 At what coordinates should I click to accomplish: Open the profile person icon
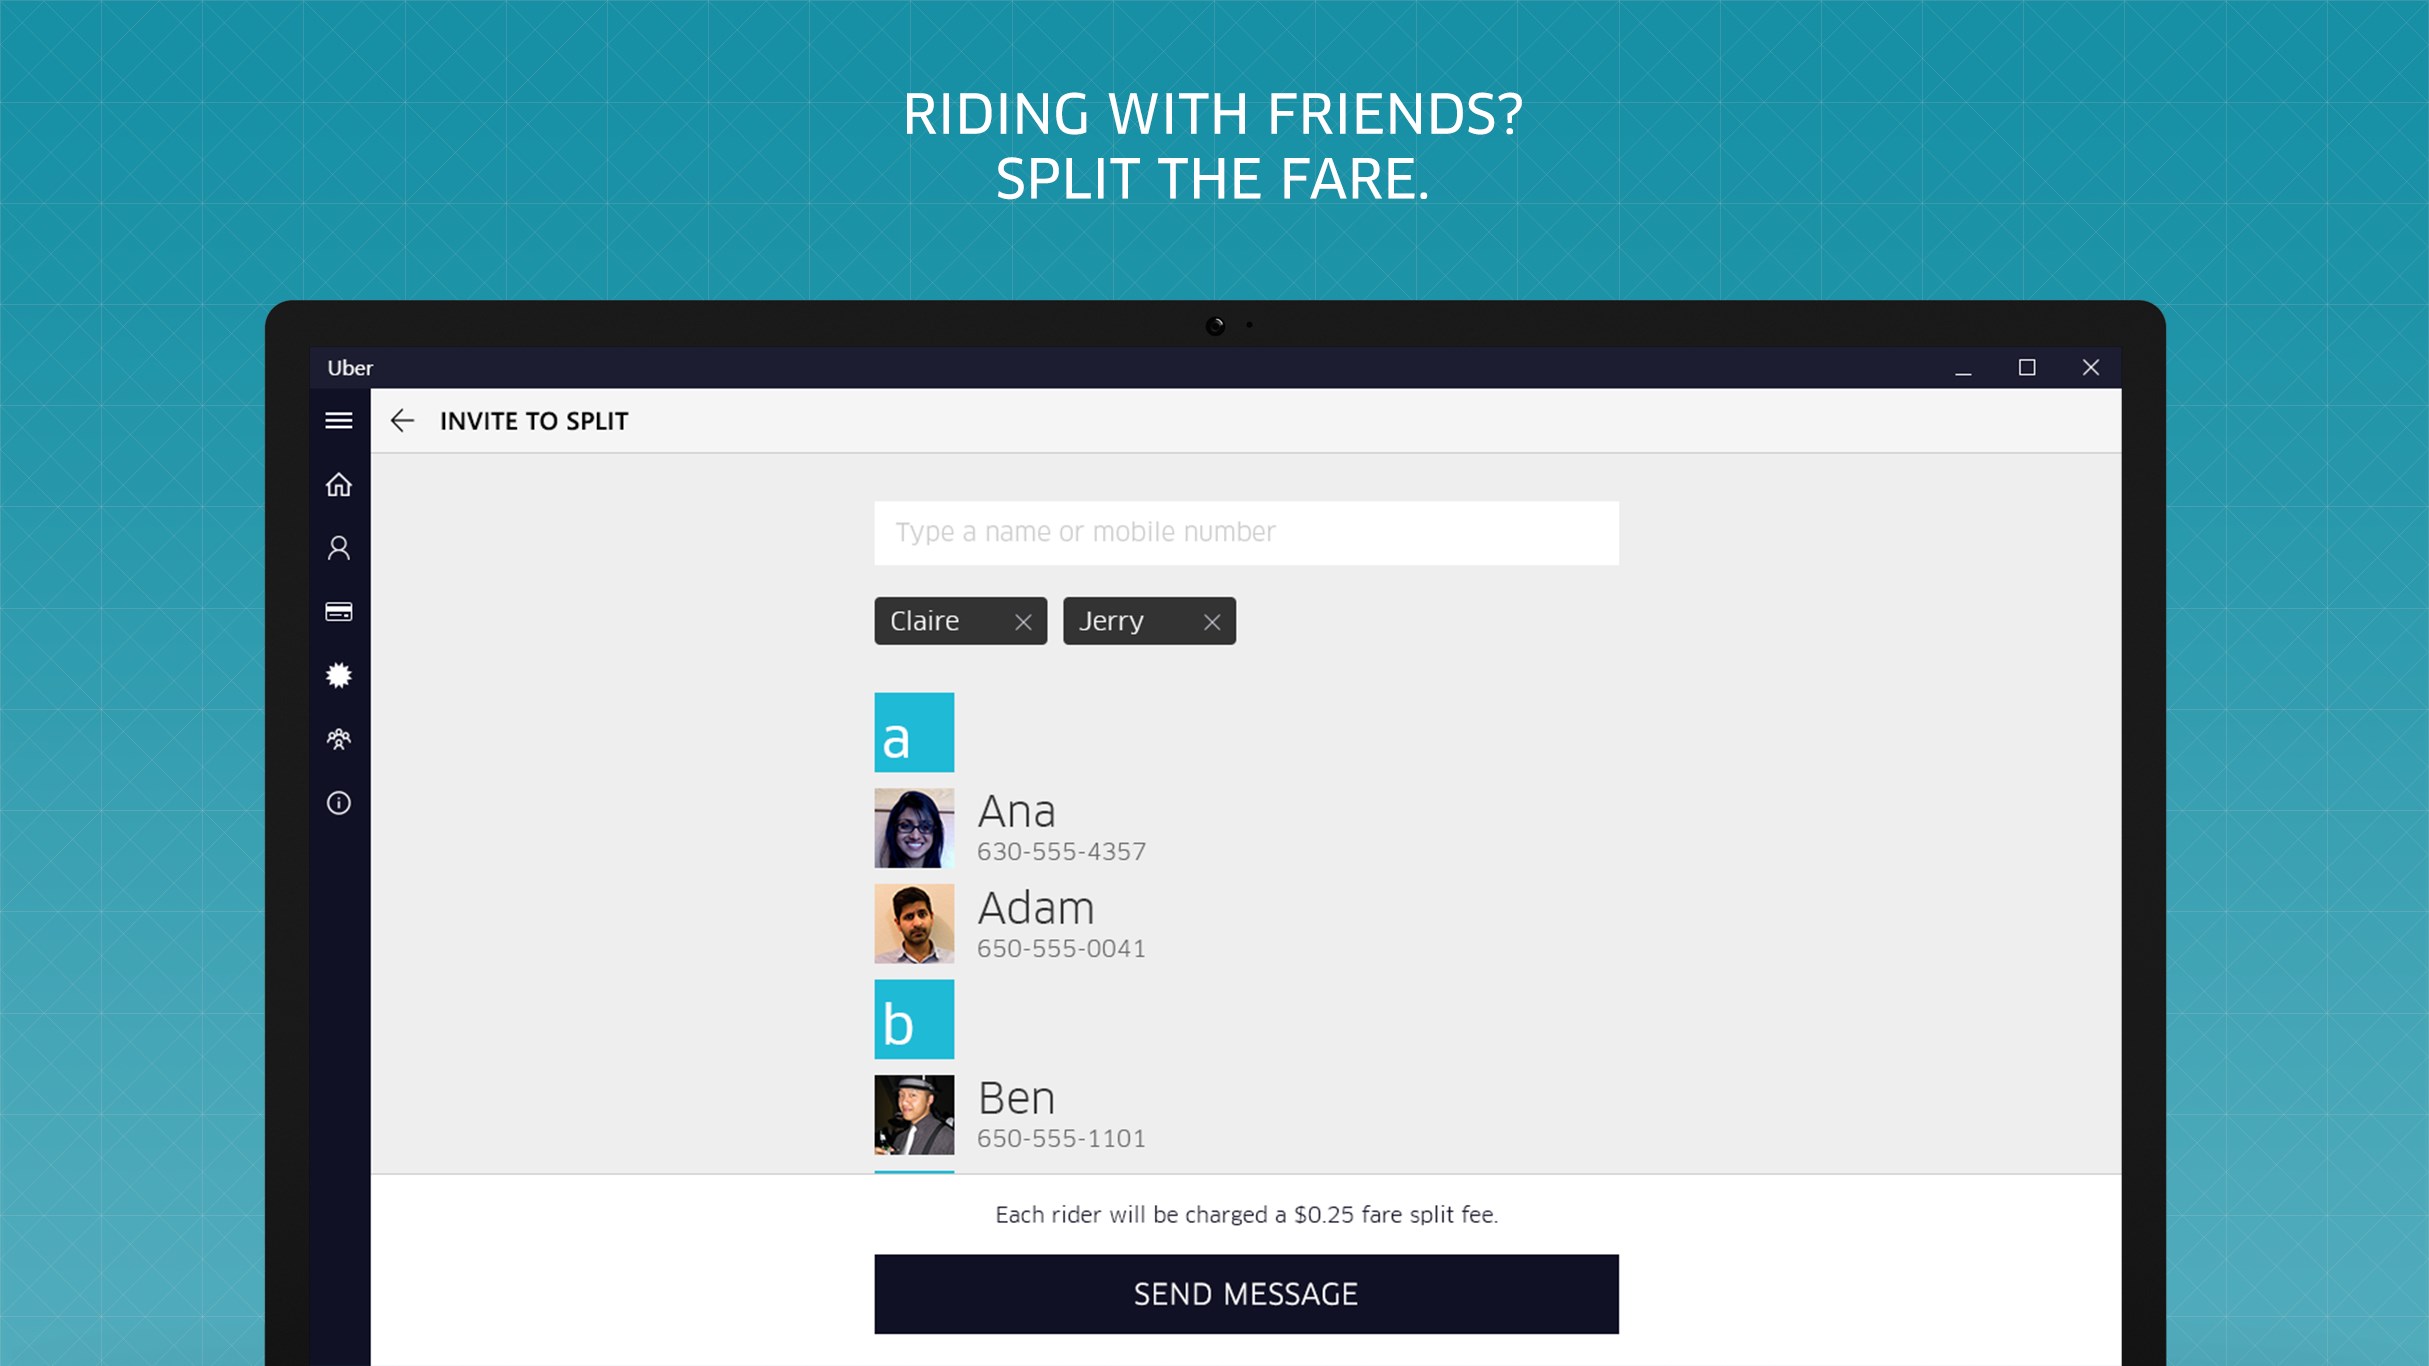coord(339,548)
